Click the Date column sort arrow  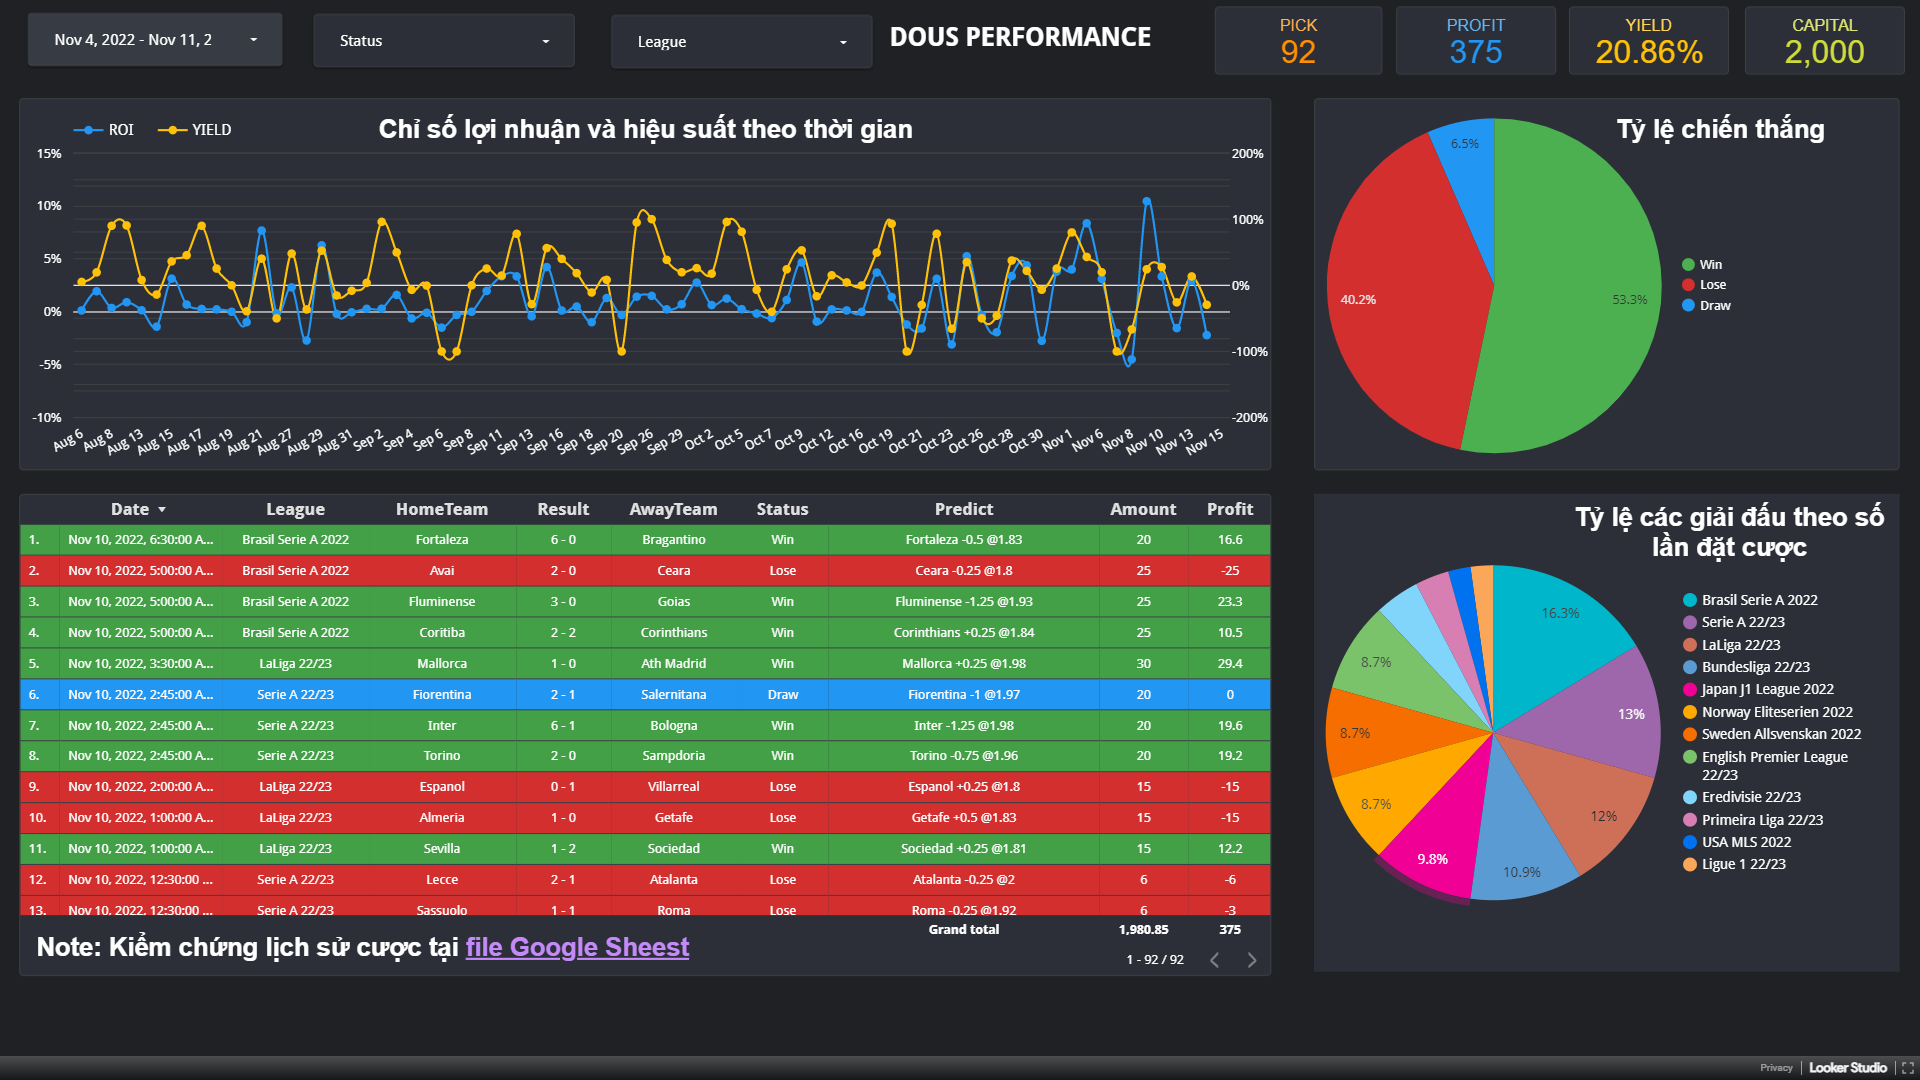point(162,510)
